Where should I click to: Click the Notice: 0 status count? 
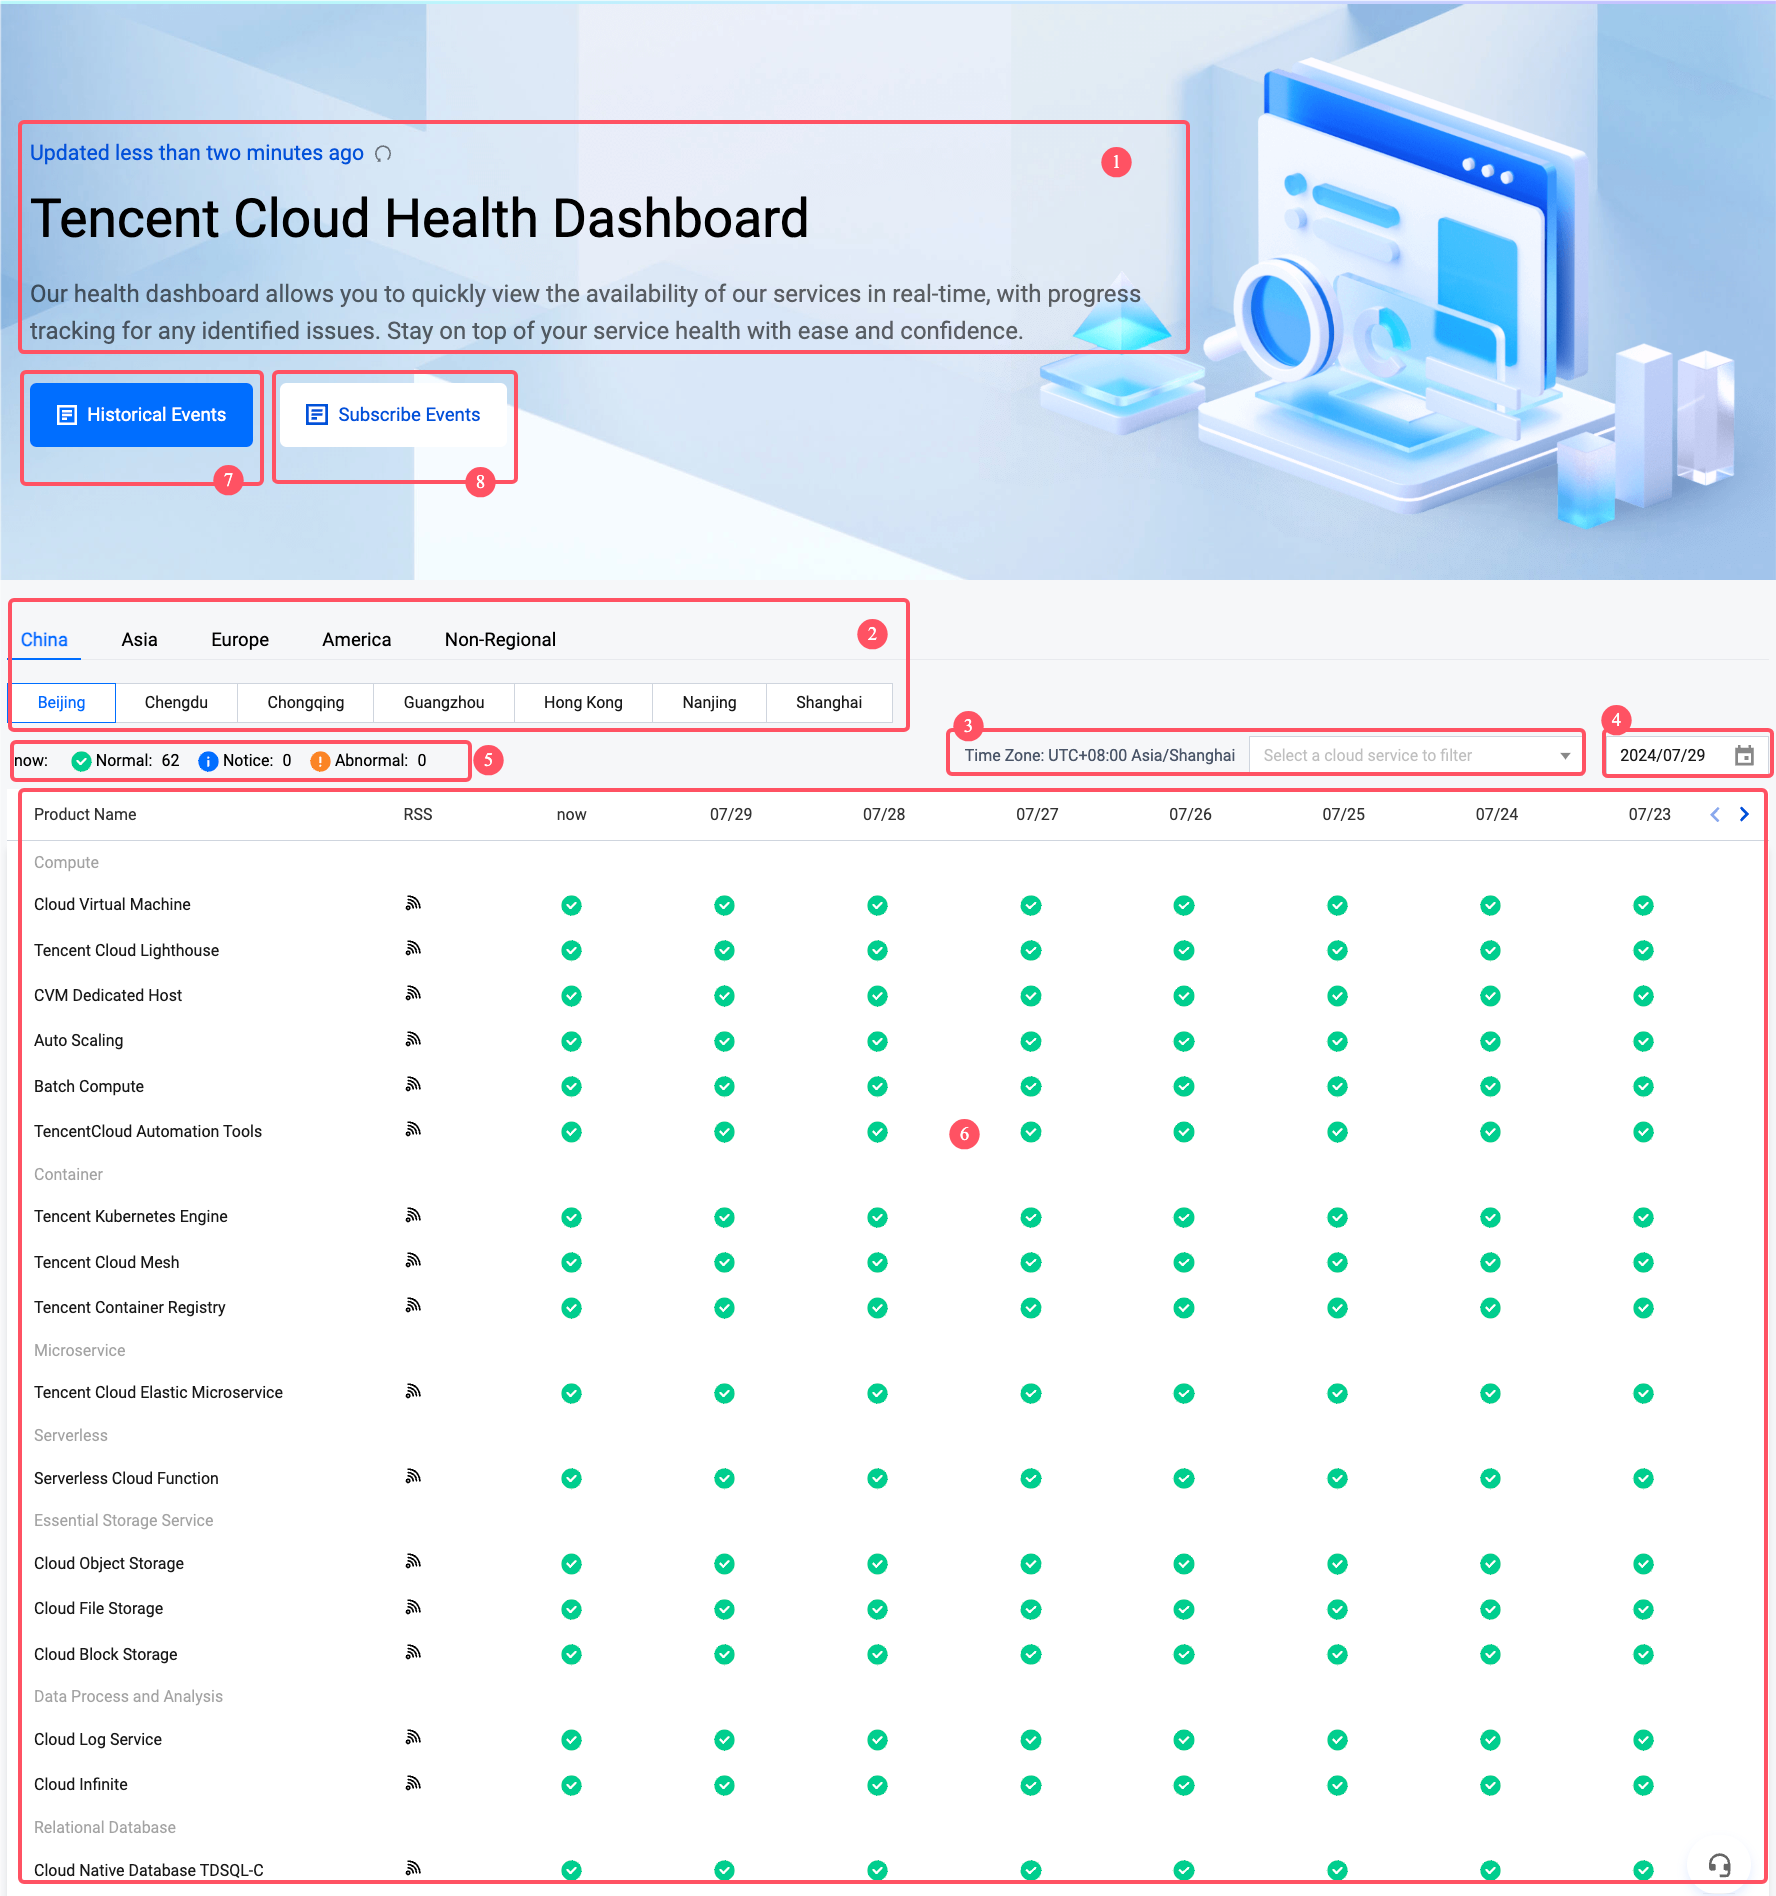tap(245, 761)
